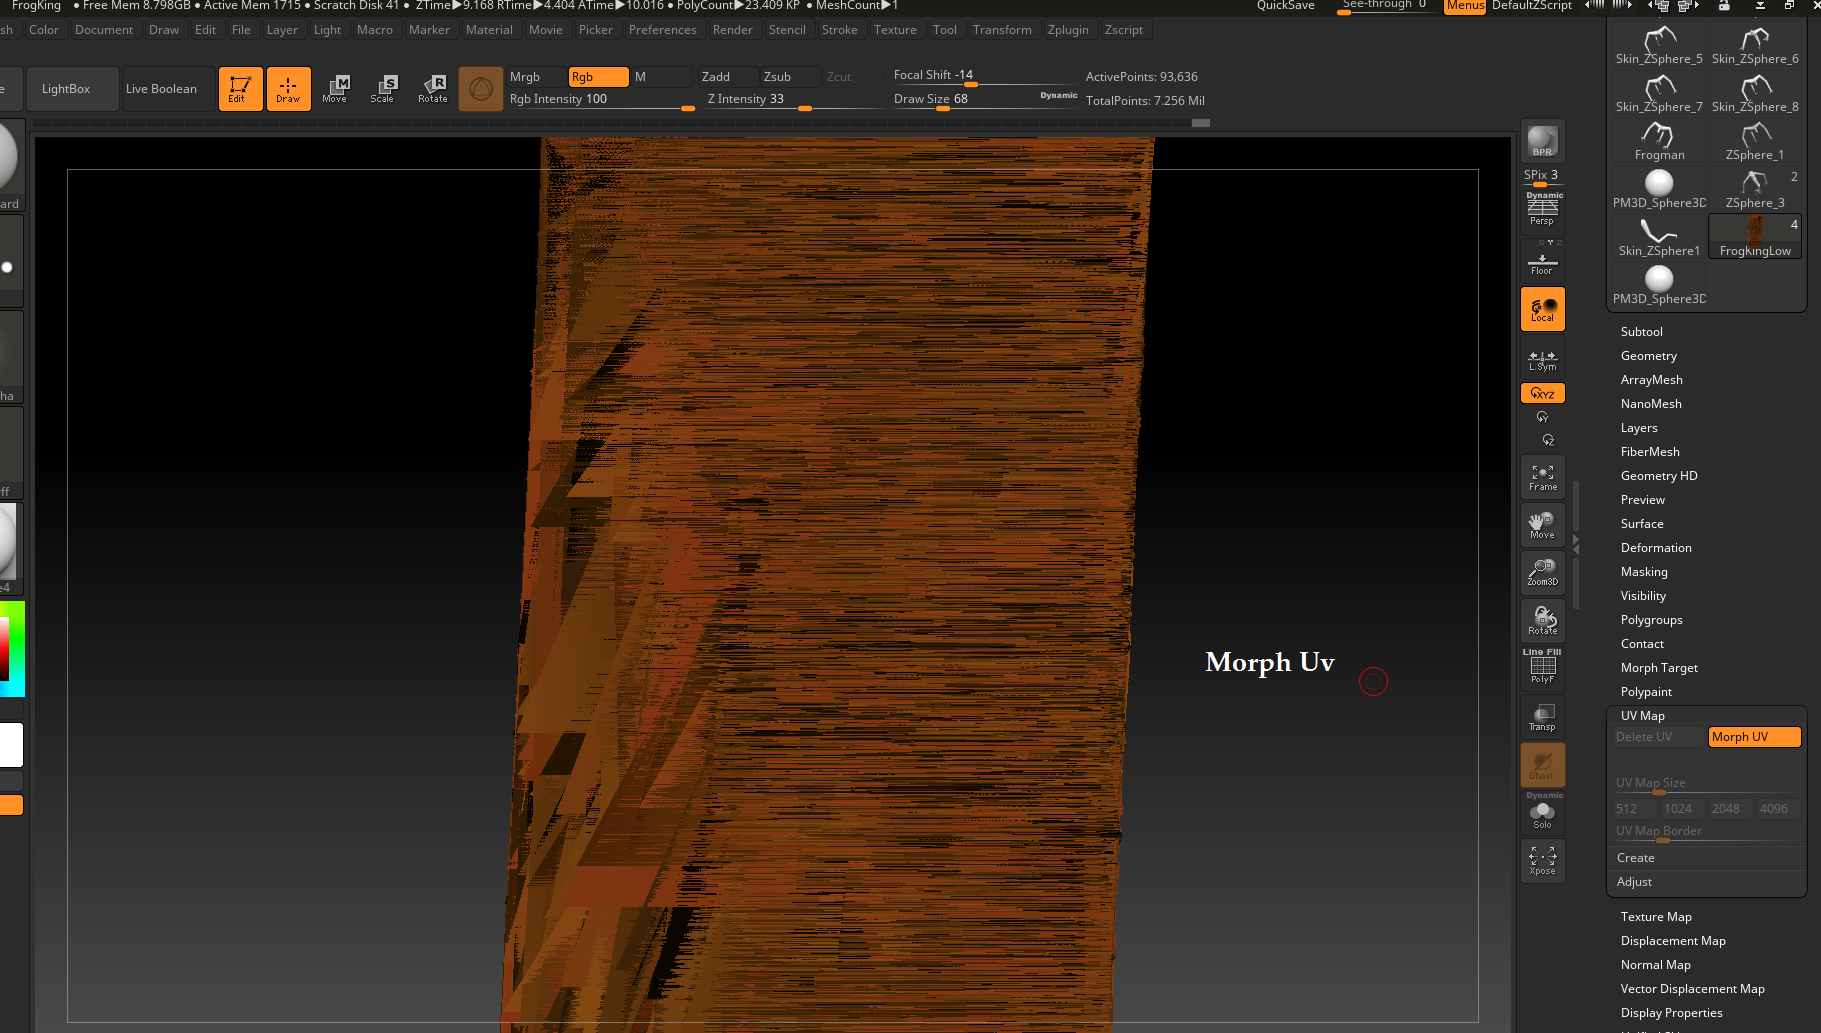Adjust the Rgb Intensity slider
Viewport: 1821px width, 1033px height.
pyautogui.click(x=601, y=99)
